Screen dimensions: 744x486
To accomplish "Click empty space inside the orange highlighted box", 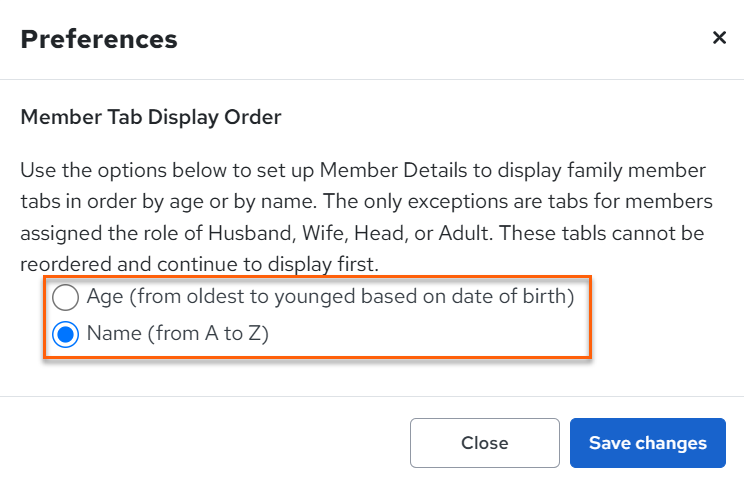I will click(x=427, y=335).
